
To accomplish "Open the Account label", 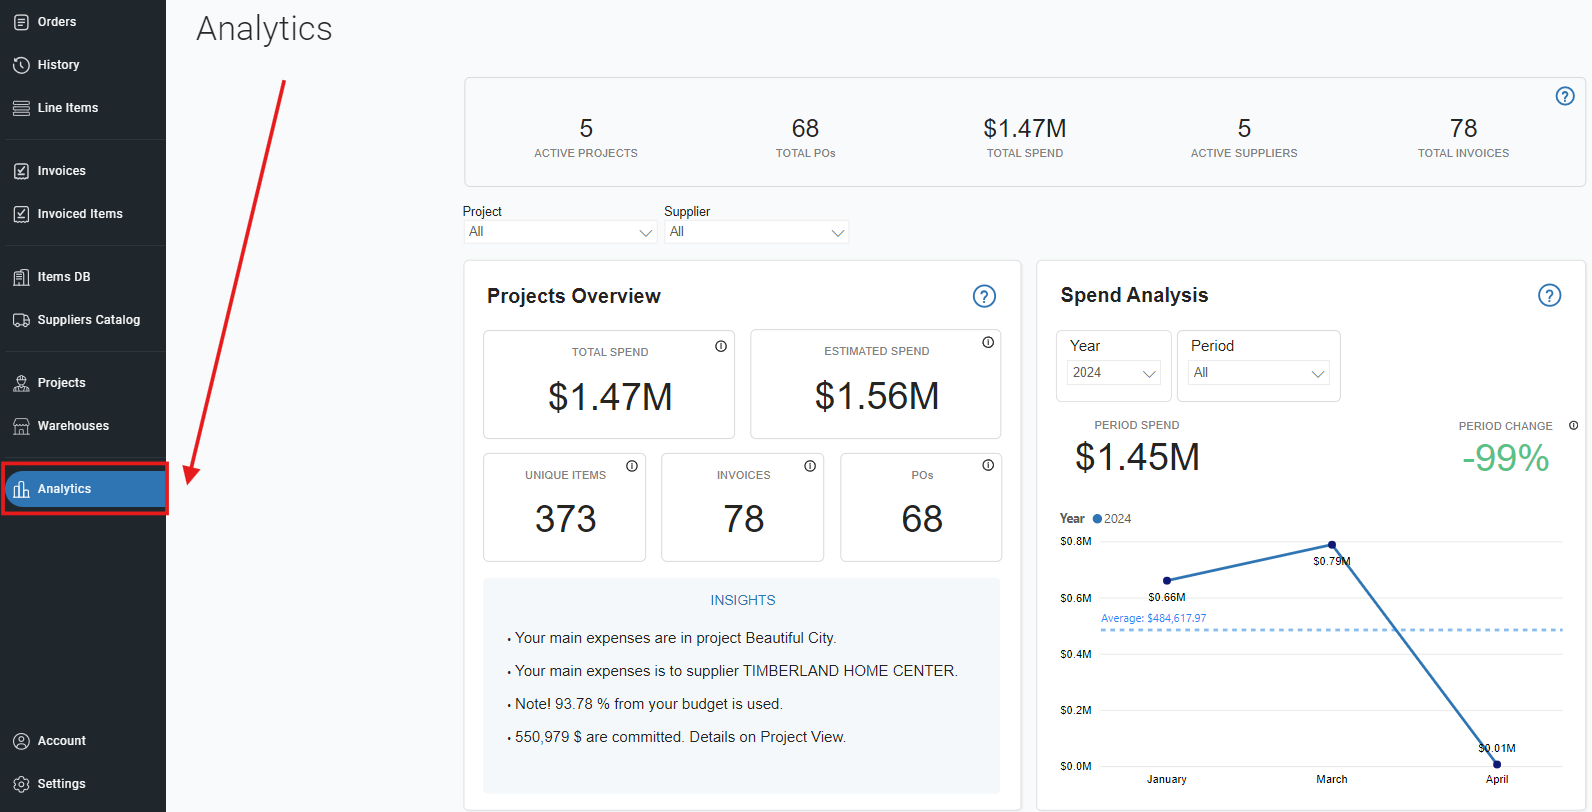I will 62,741.
